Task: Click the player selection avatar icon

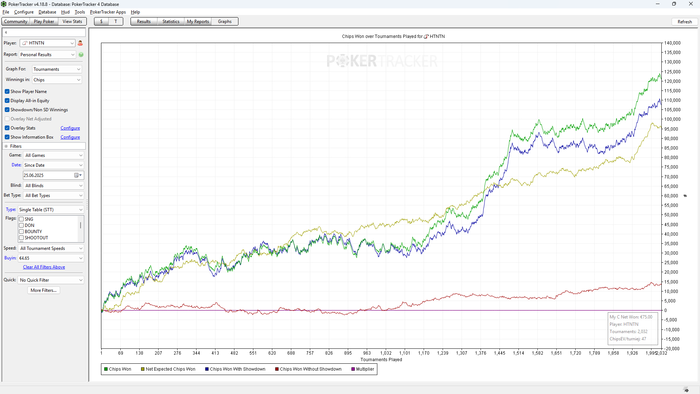Action: 80,43
